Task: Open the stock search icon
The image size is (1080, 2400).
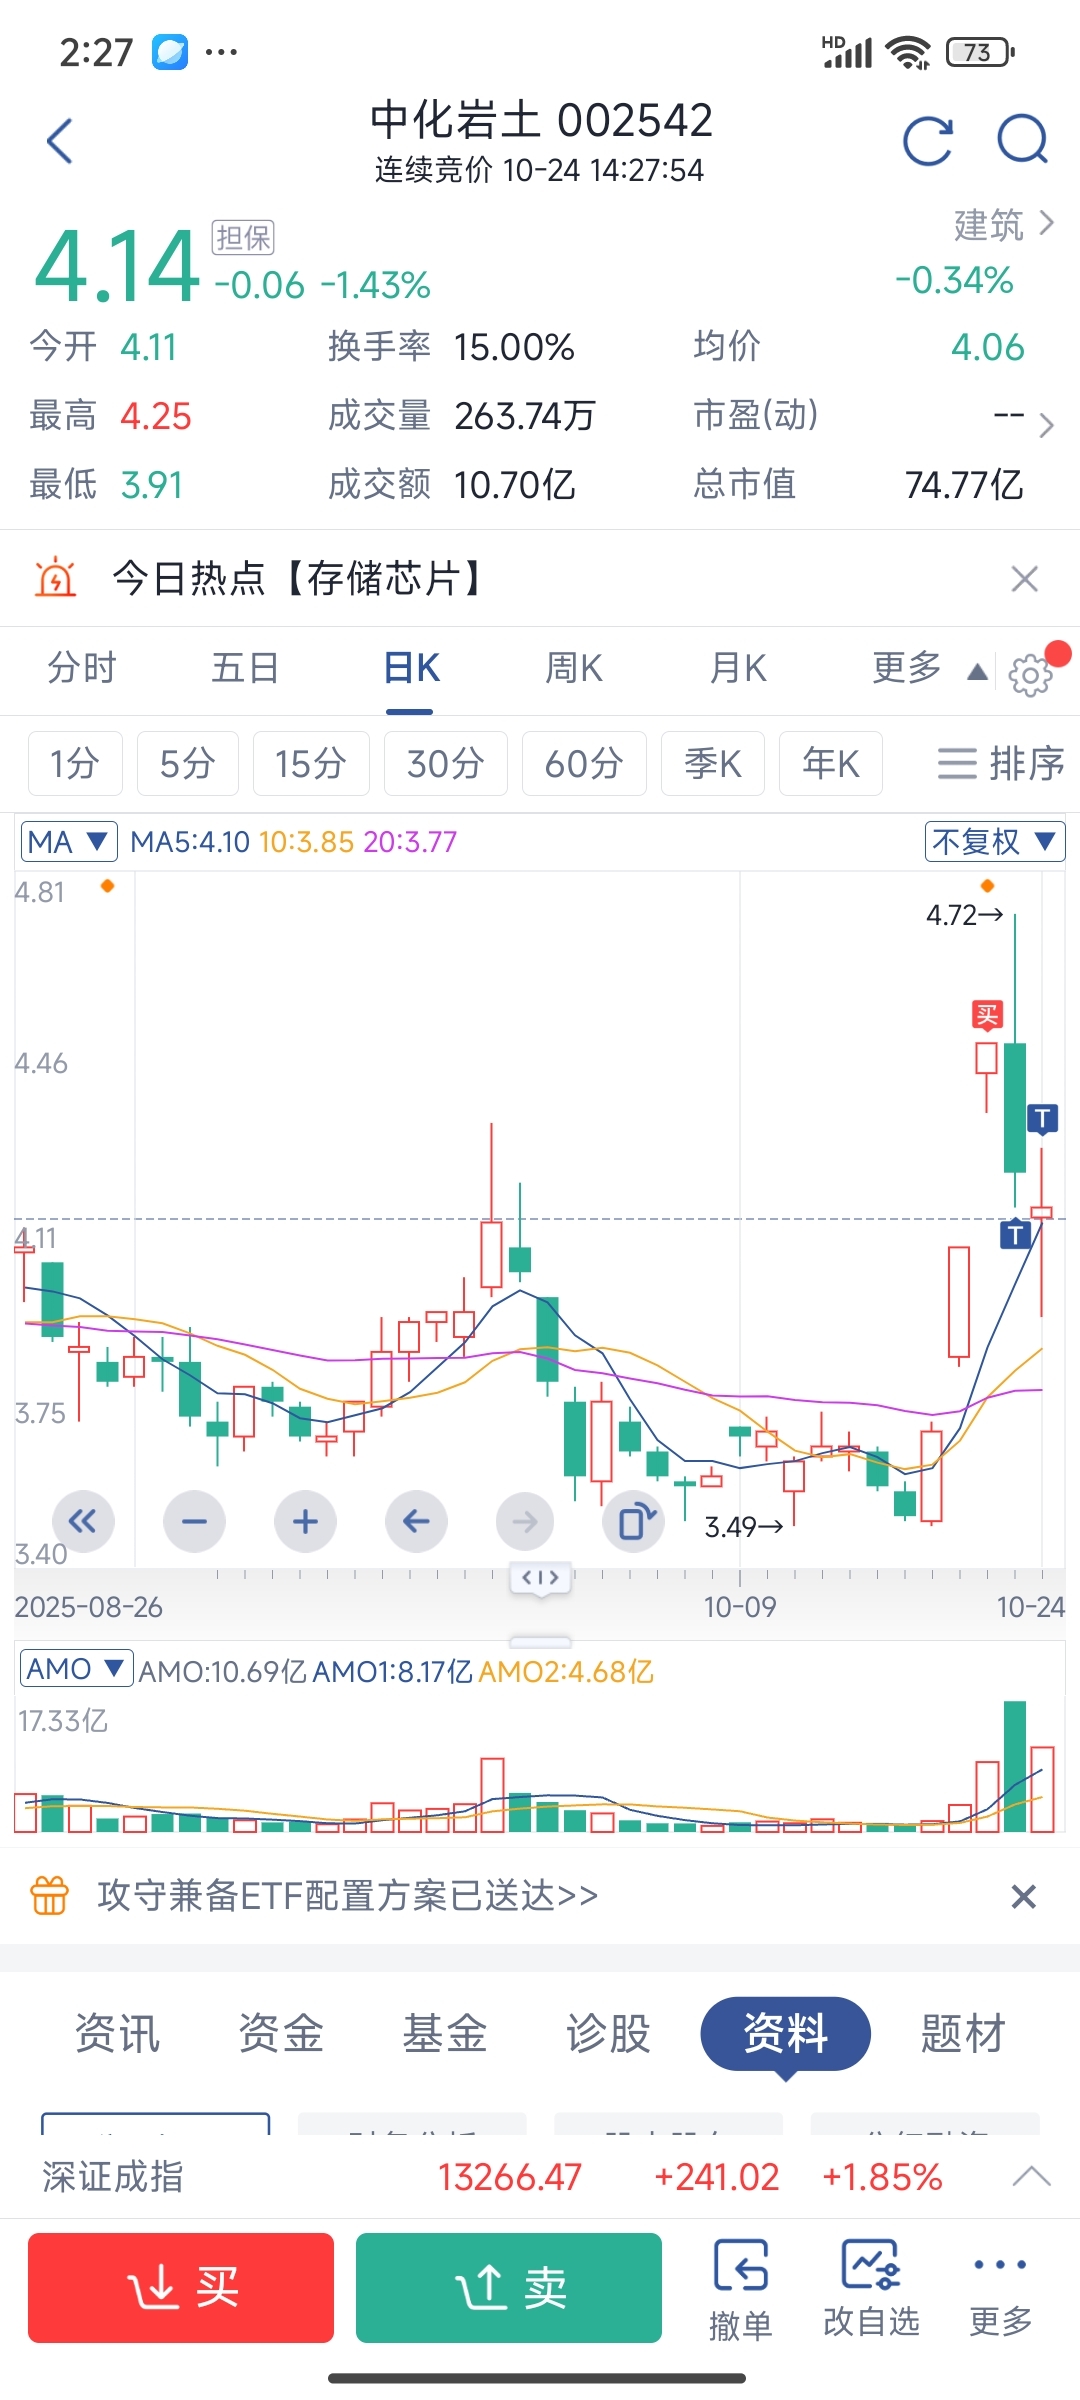Action: click(1022, 141)
